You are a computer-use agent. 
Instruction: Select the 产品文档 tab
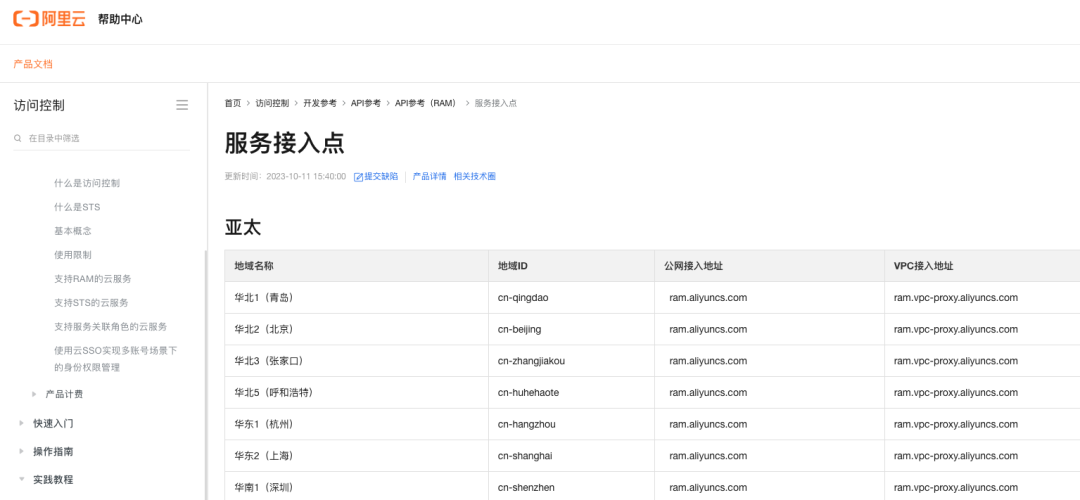pos(33,64)
